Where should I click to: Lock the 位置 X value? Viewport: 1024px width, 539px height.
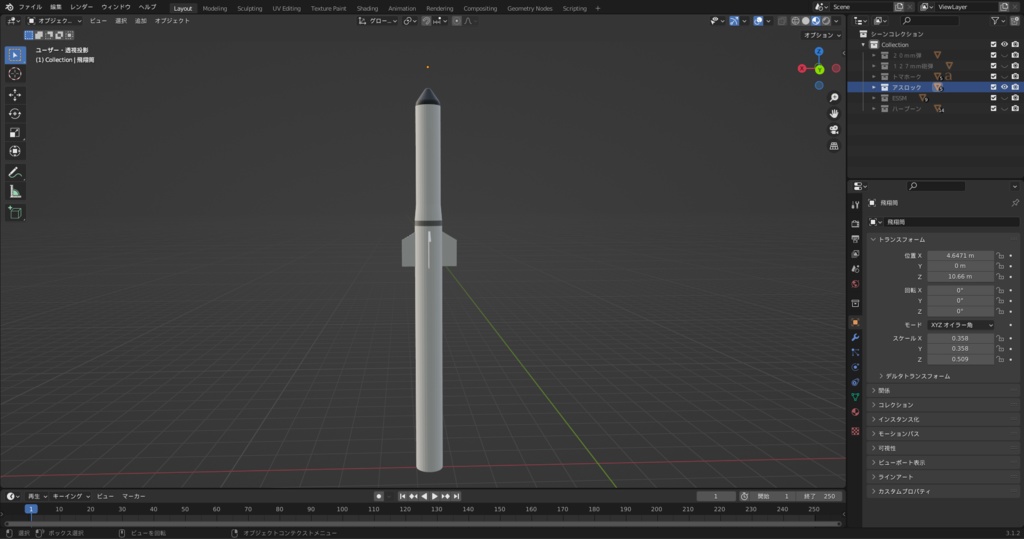click(x=1000, y=255)
